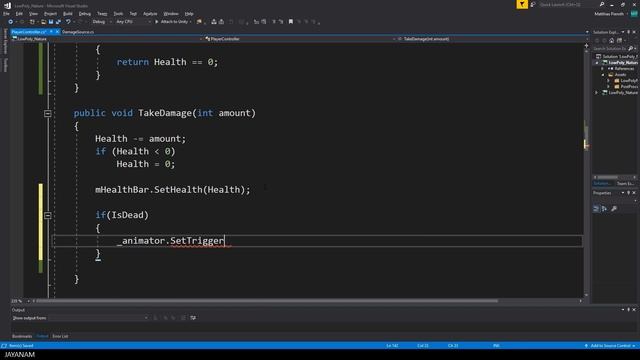This screenshot has width=640, height=360.
Task: Open Solution Explorer window options dropdown arrow
Action: 623,32
